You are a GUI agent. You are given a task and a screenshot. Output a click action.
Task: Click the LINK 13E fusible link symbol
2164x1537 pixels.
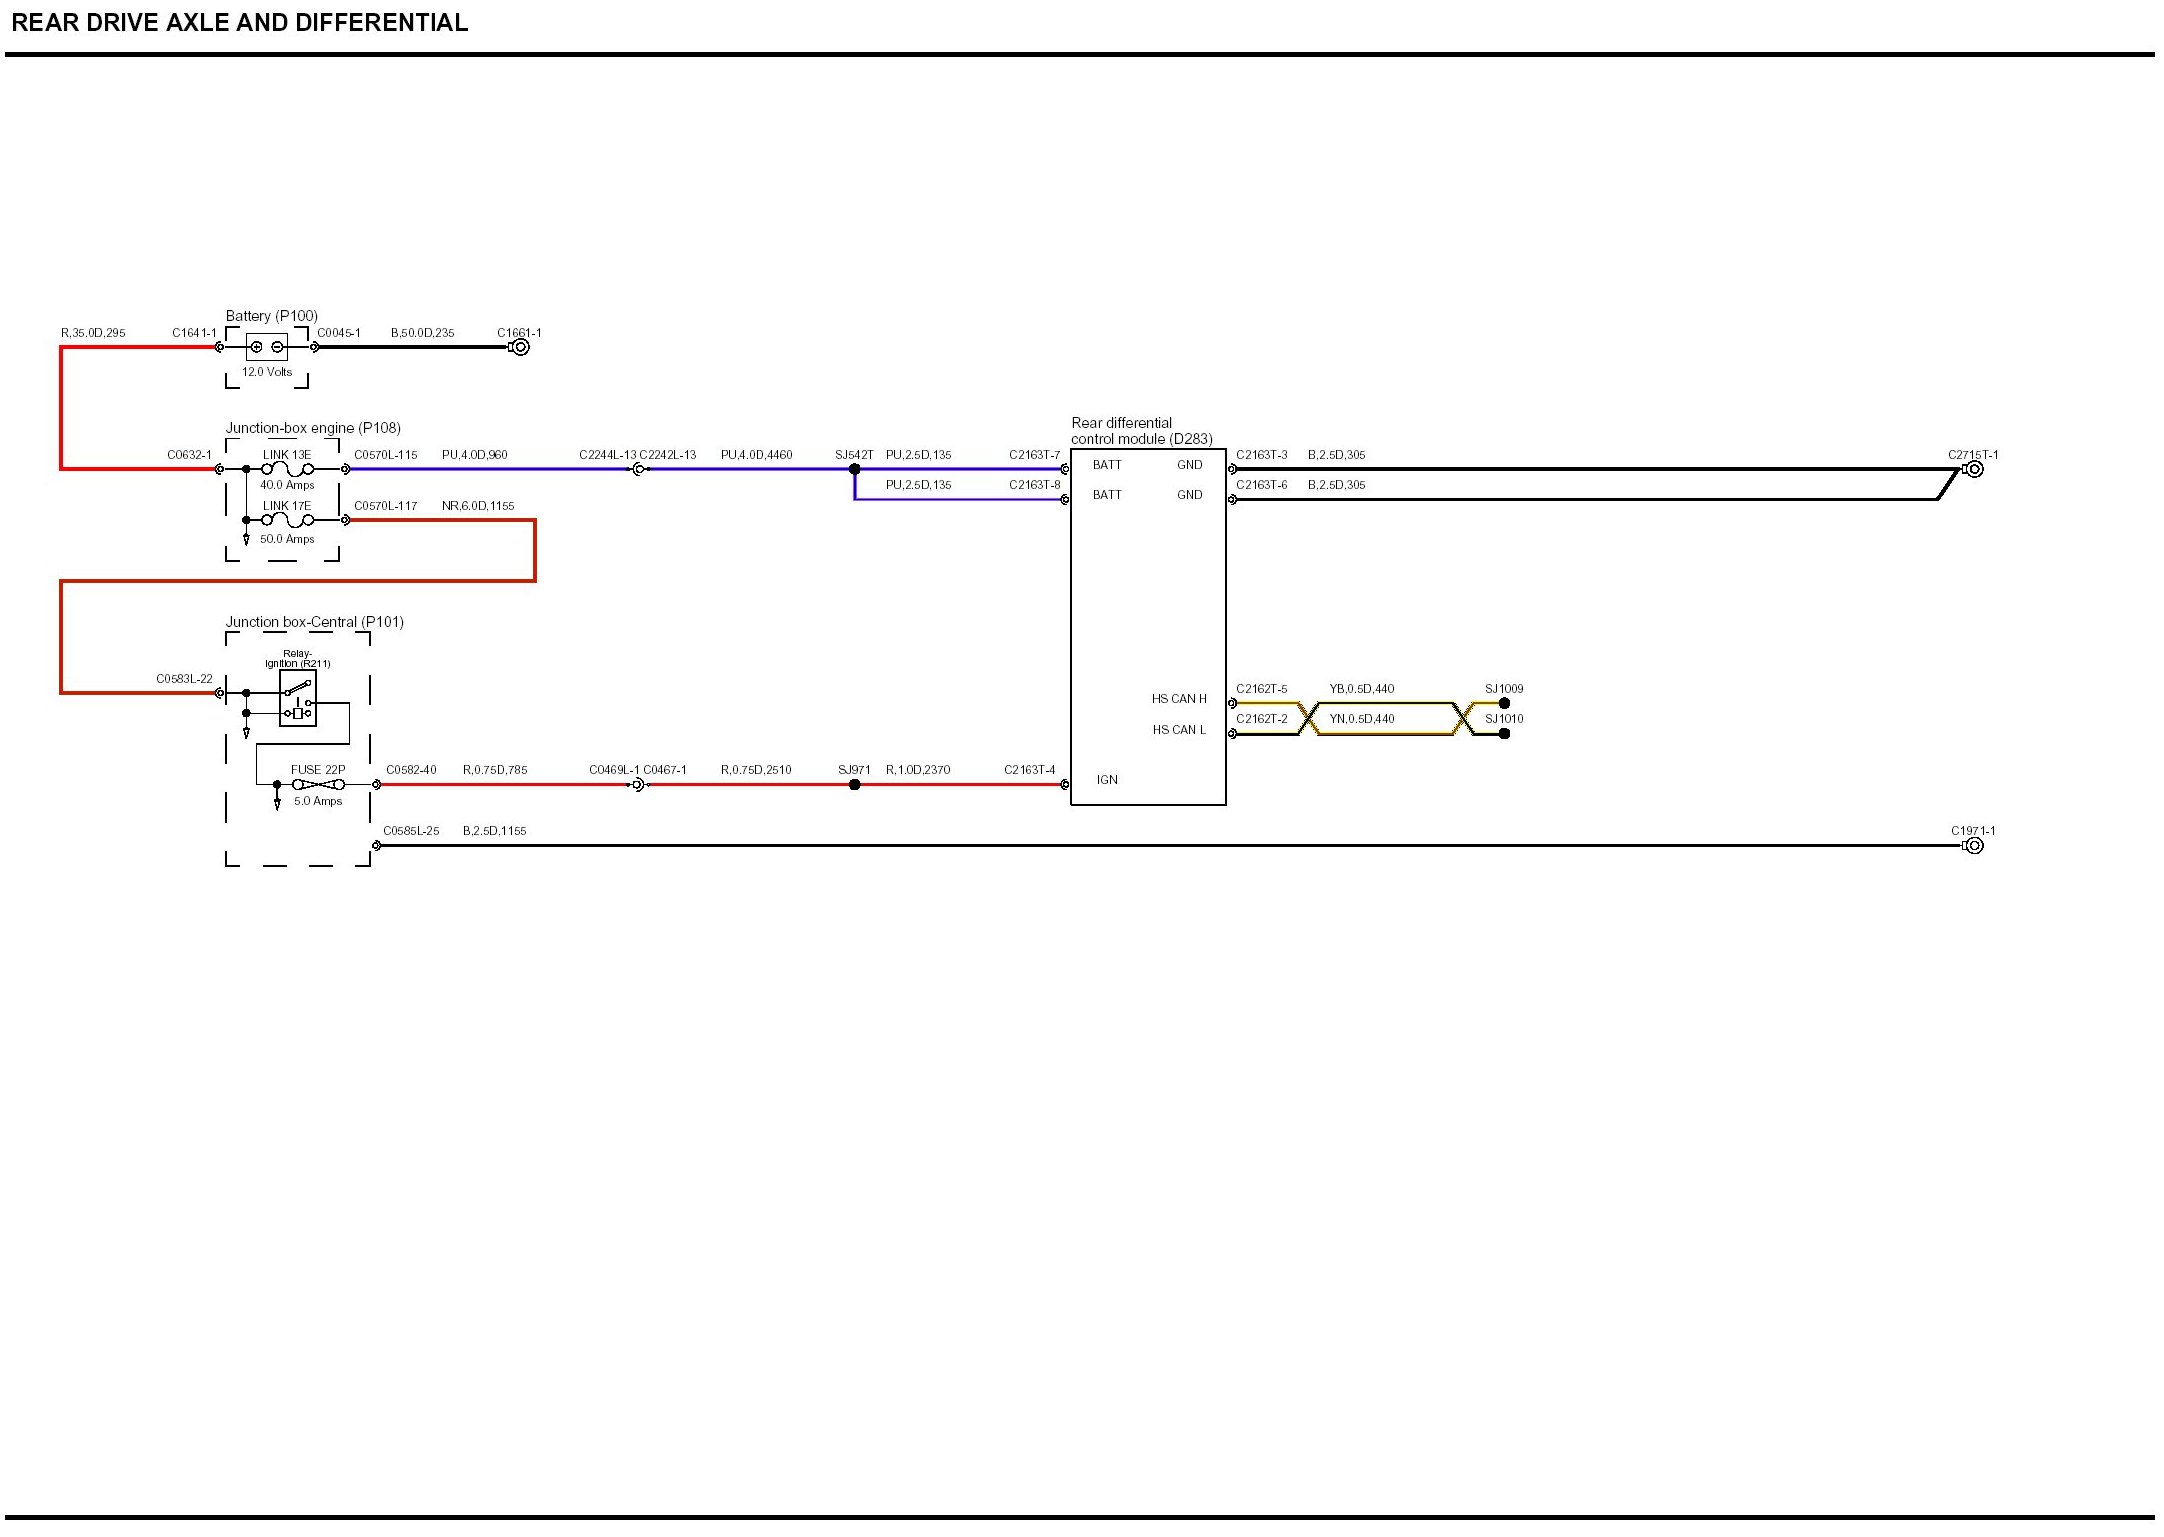[x=287, y=469]
